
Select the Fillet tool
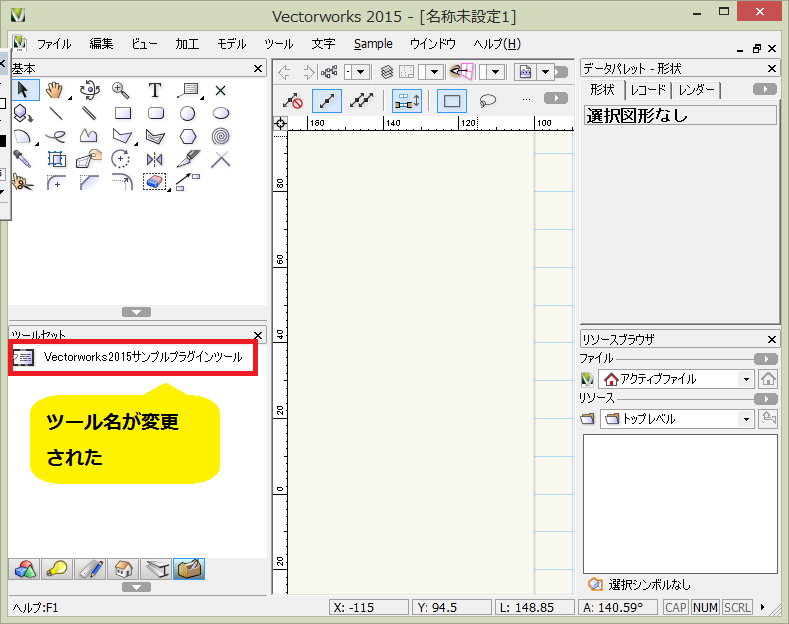56,182
